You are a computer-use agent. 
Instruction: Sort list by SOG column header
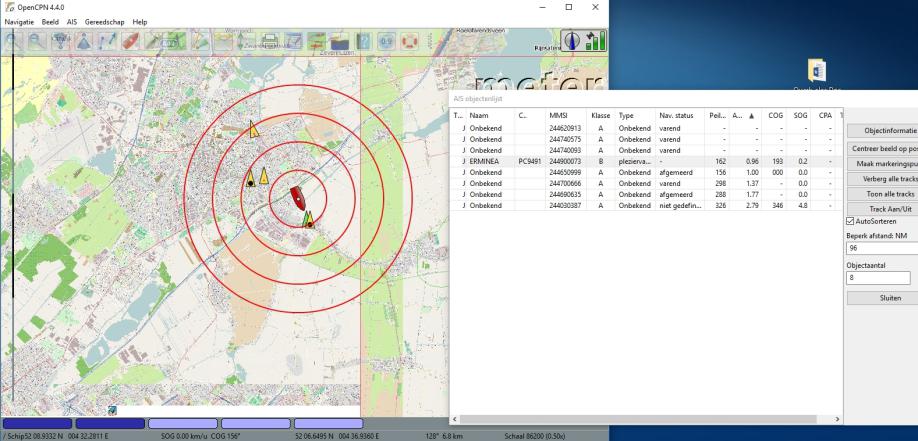click(x=800, y=115)
